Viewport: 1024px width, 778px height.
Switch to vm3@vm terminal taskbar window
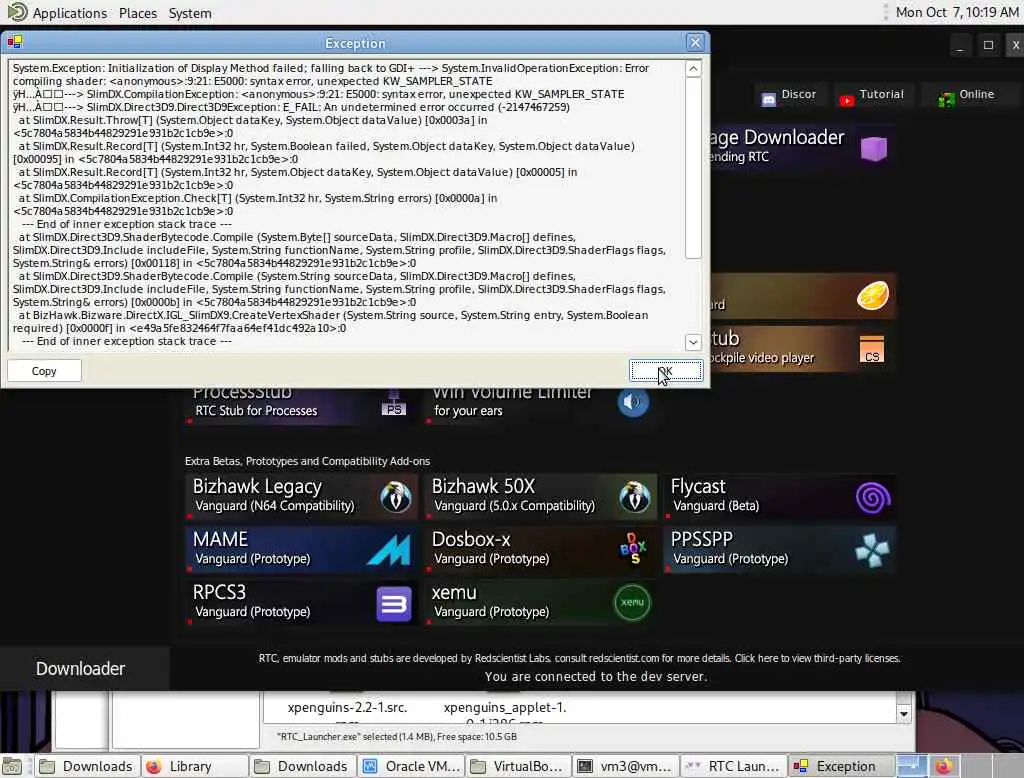click(x=626, y=766)
